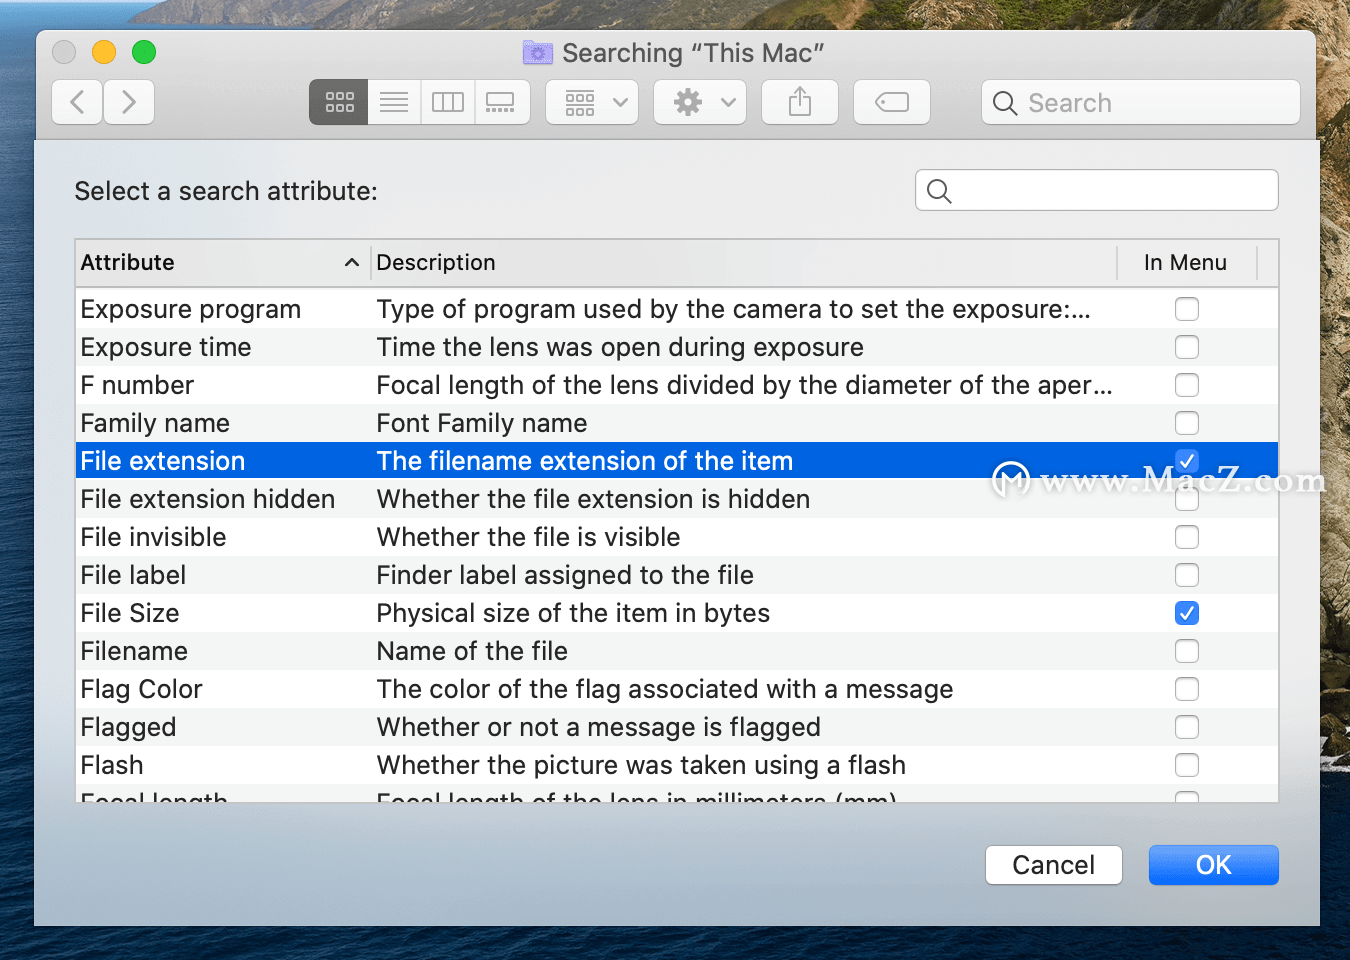The image size is (1350, 960).
Task: Click the Cancel button
Action: pyautogui.click(x=1054, y=865)
